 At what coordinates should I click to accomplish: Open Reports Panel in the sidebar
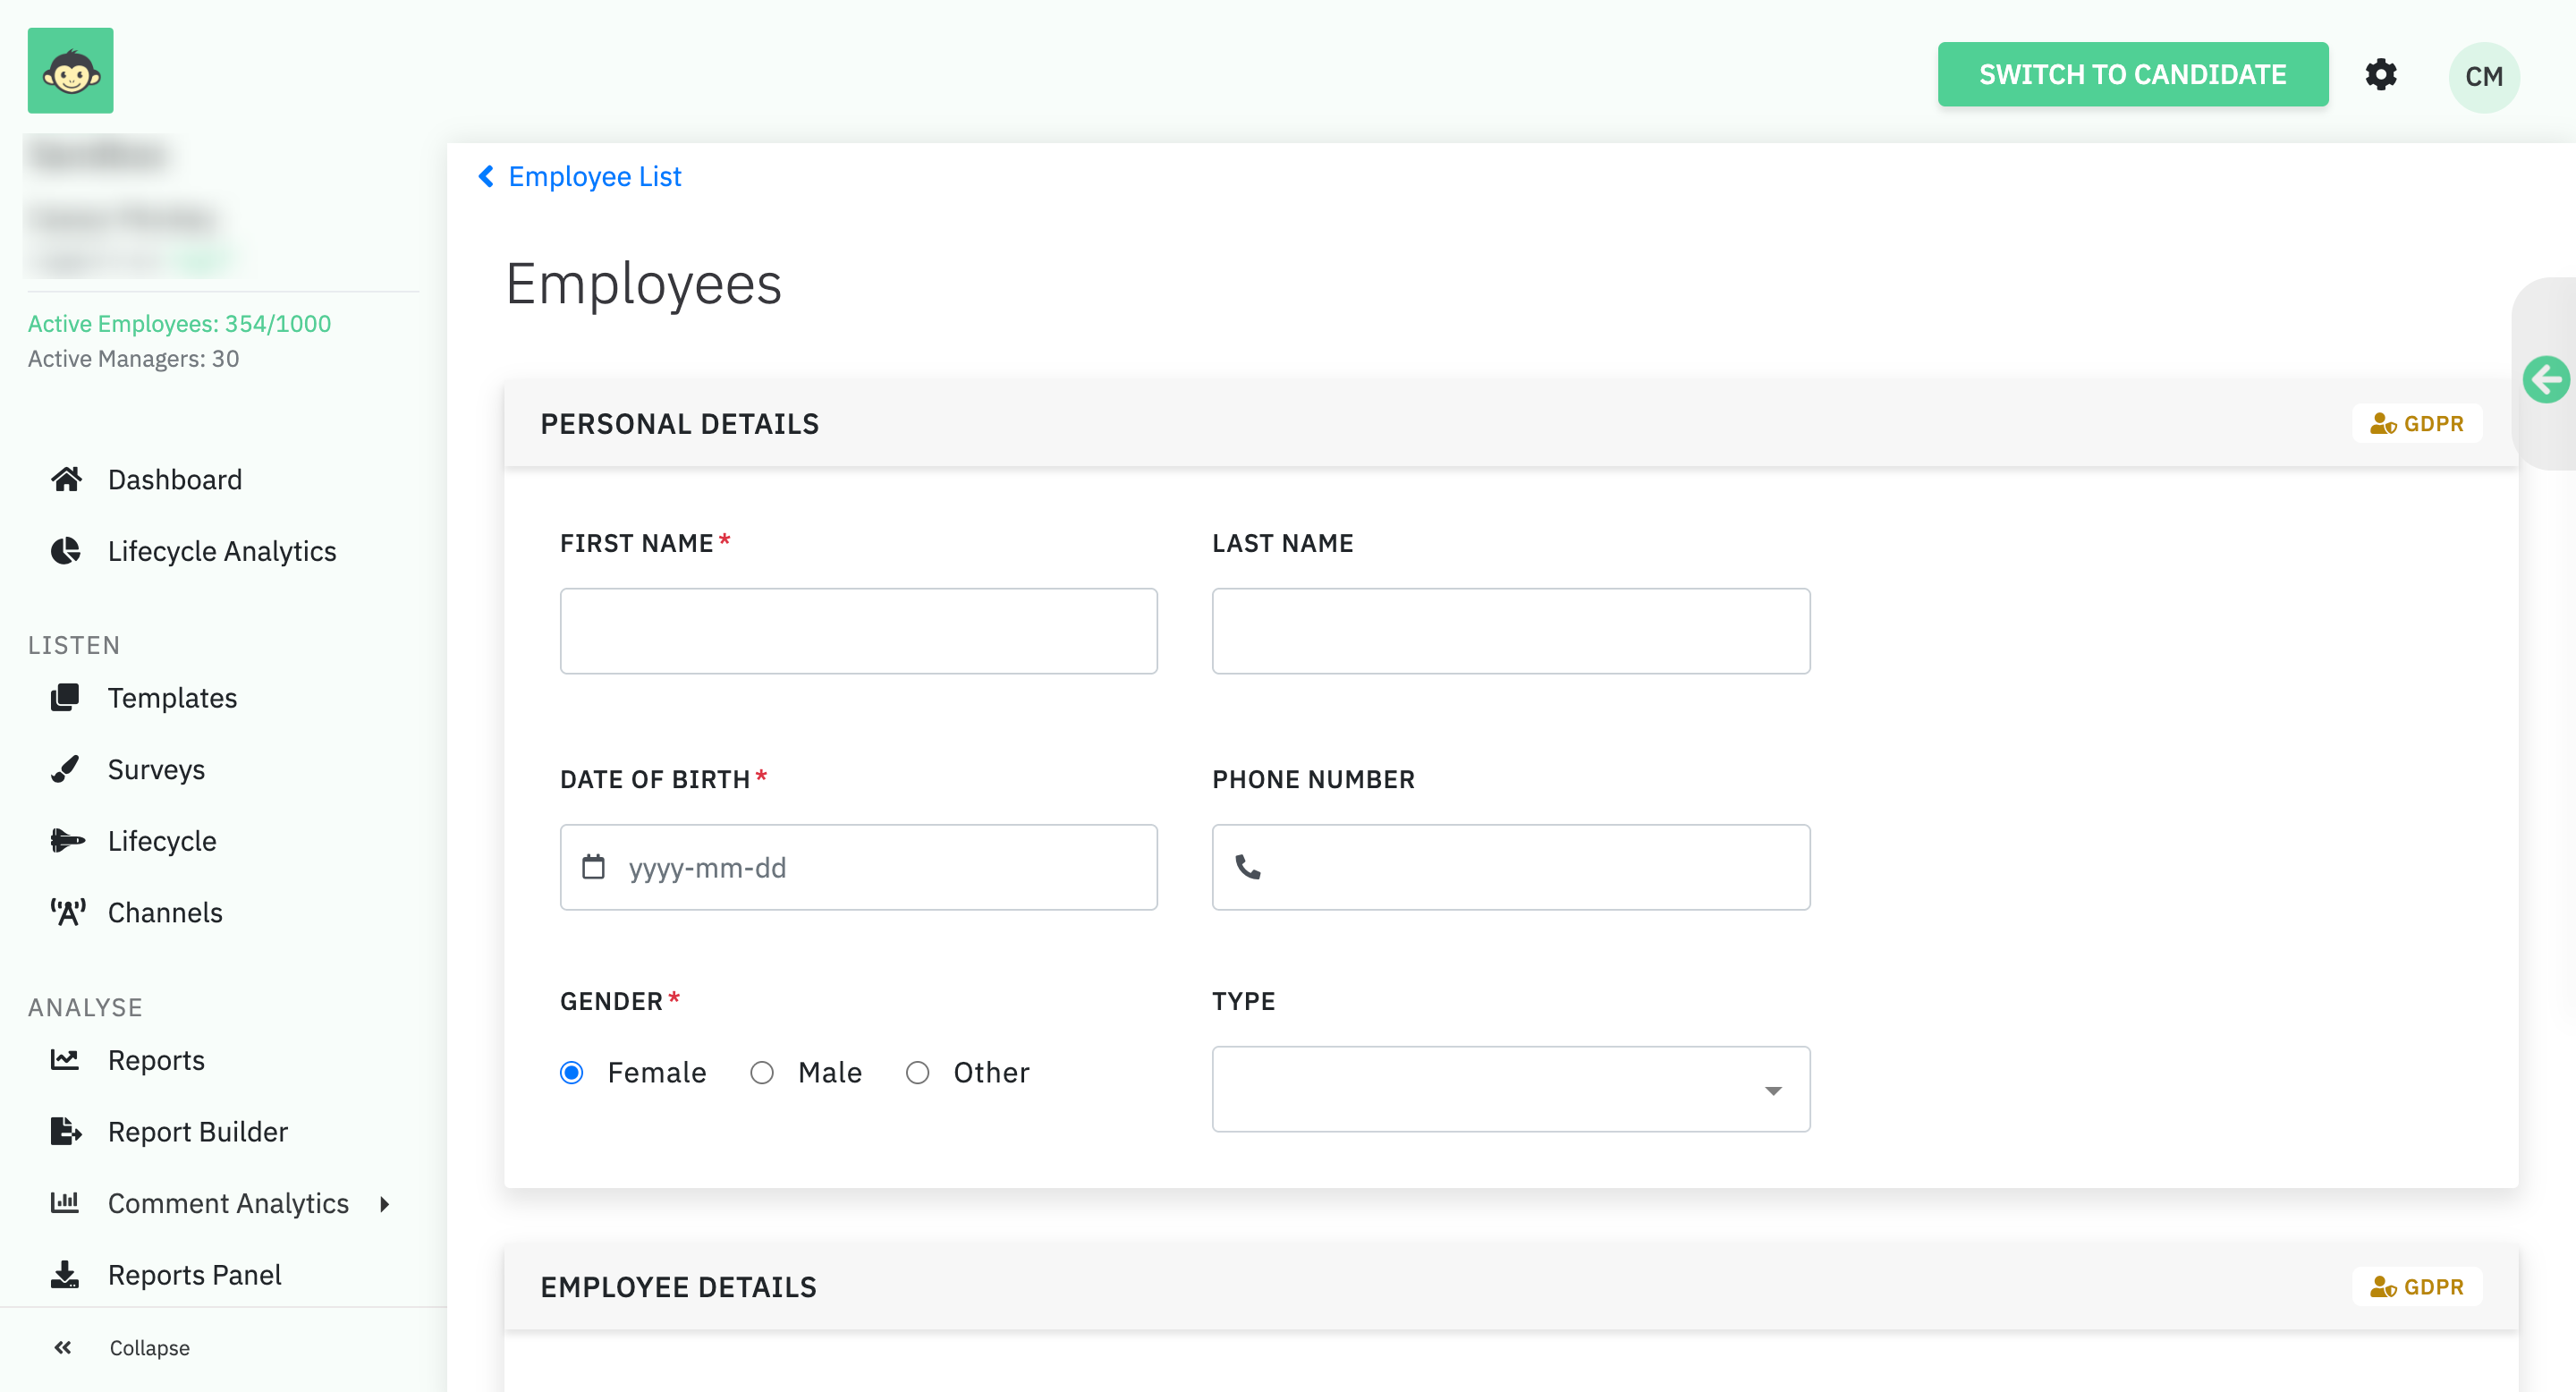[194, 1275]
